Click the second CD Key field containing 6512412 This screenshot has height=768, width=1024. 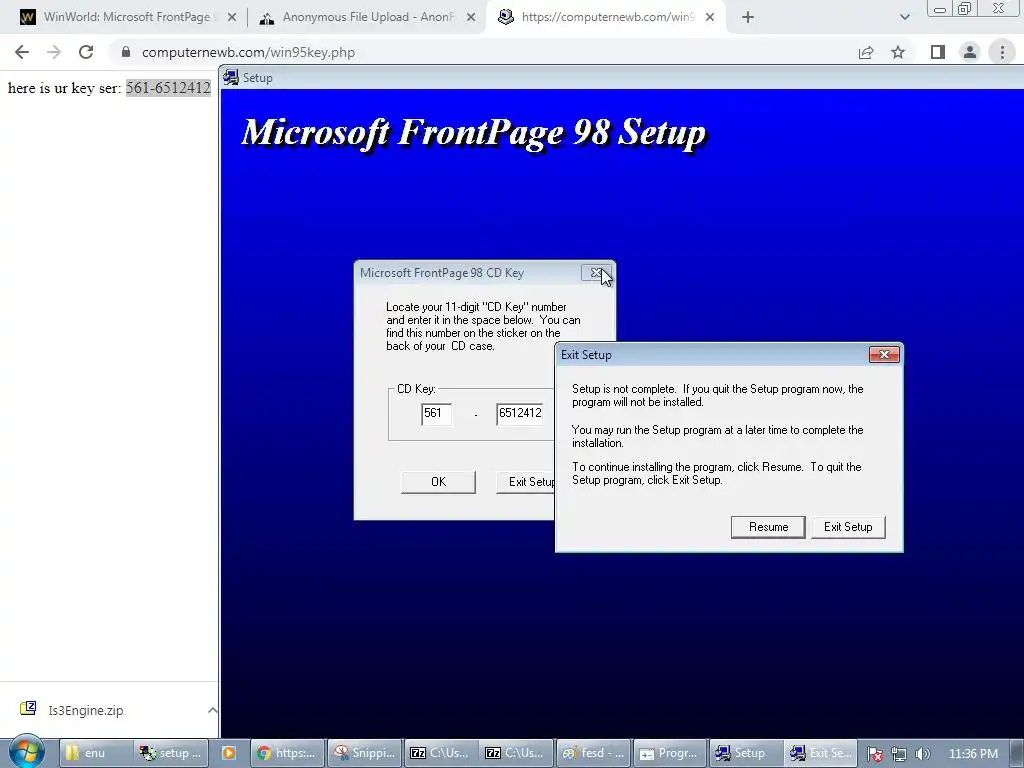[520, 413]
